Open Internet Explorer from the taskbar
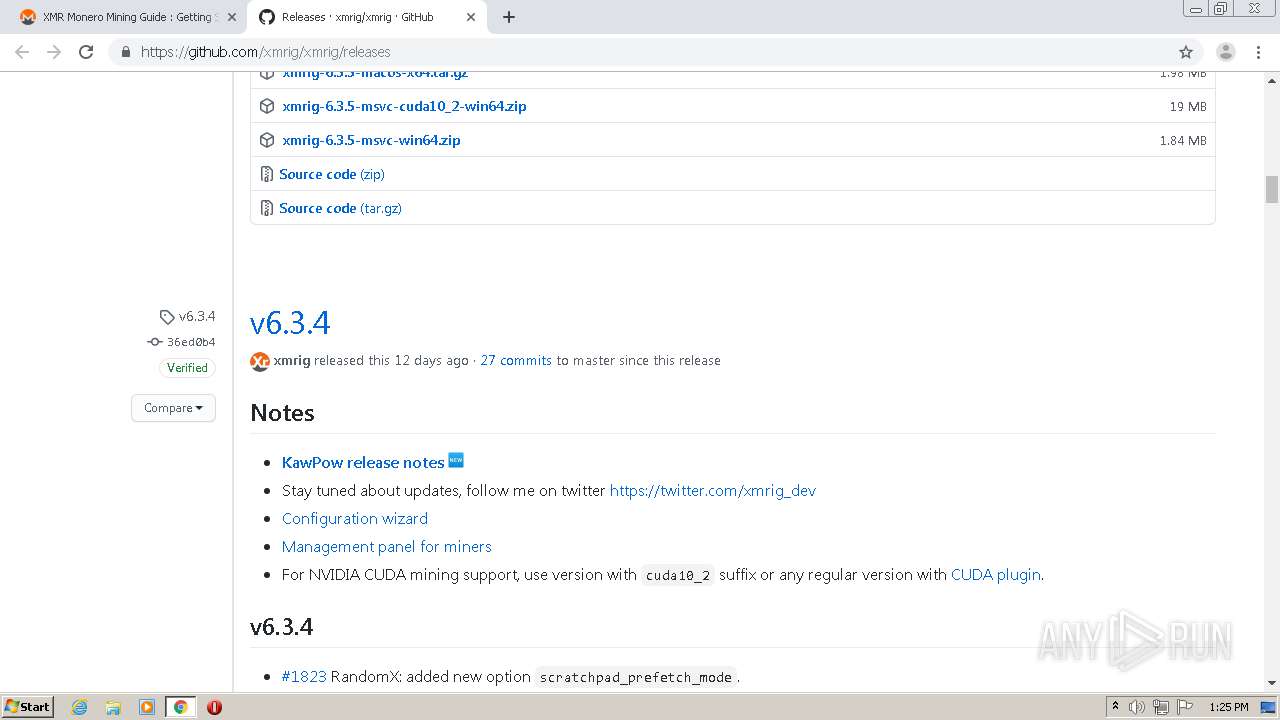This screenshot has width=1280, height=720. click(79, 707)
